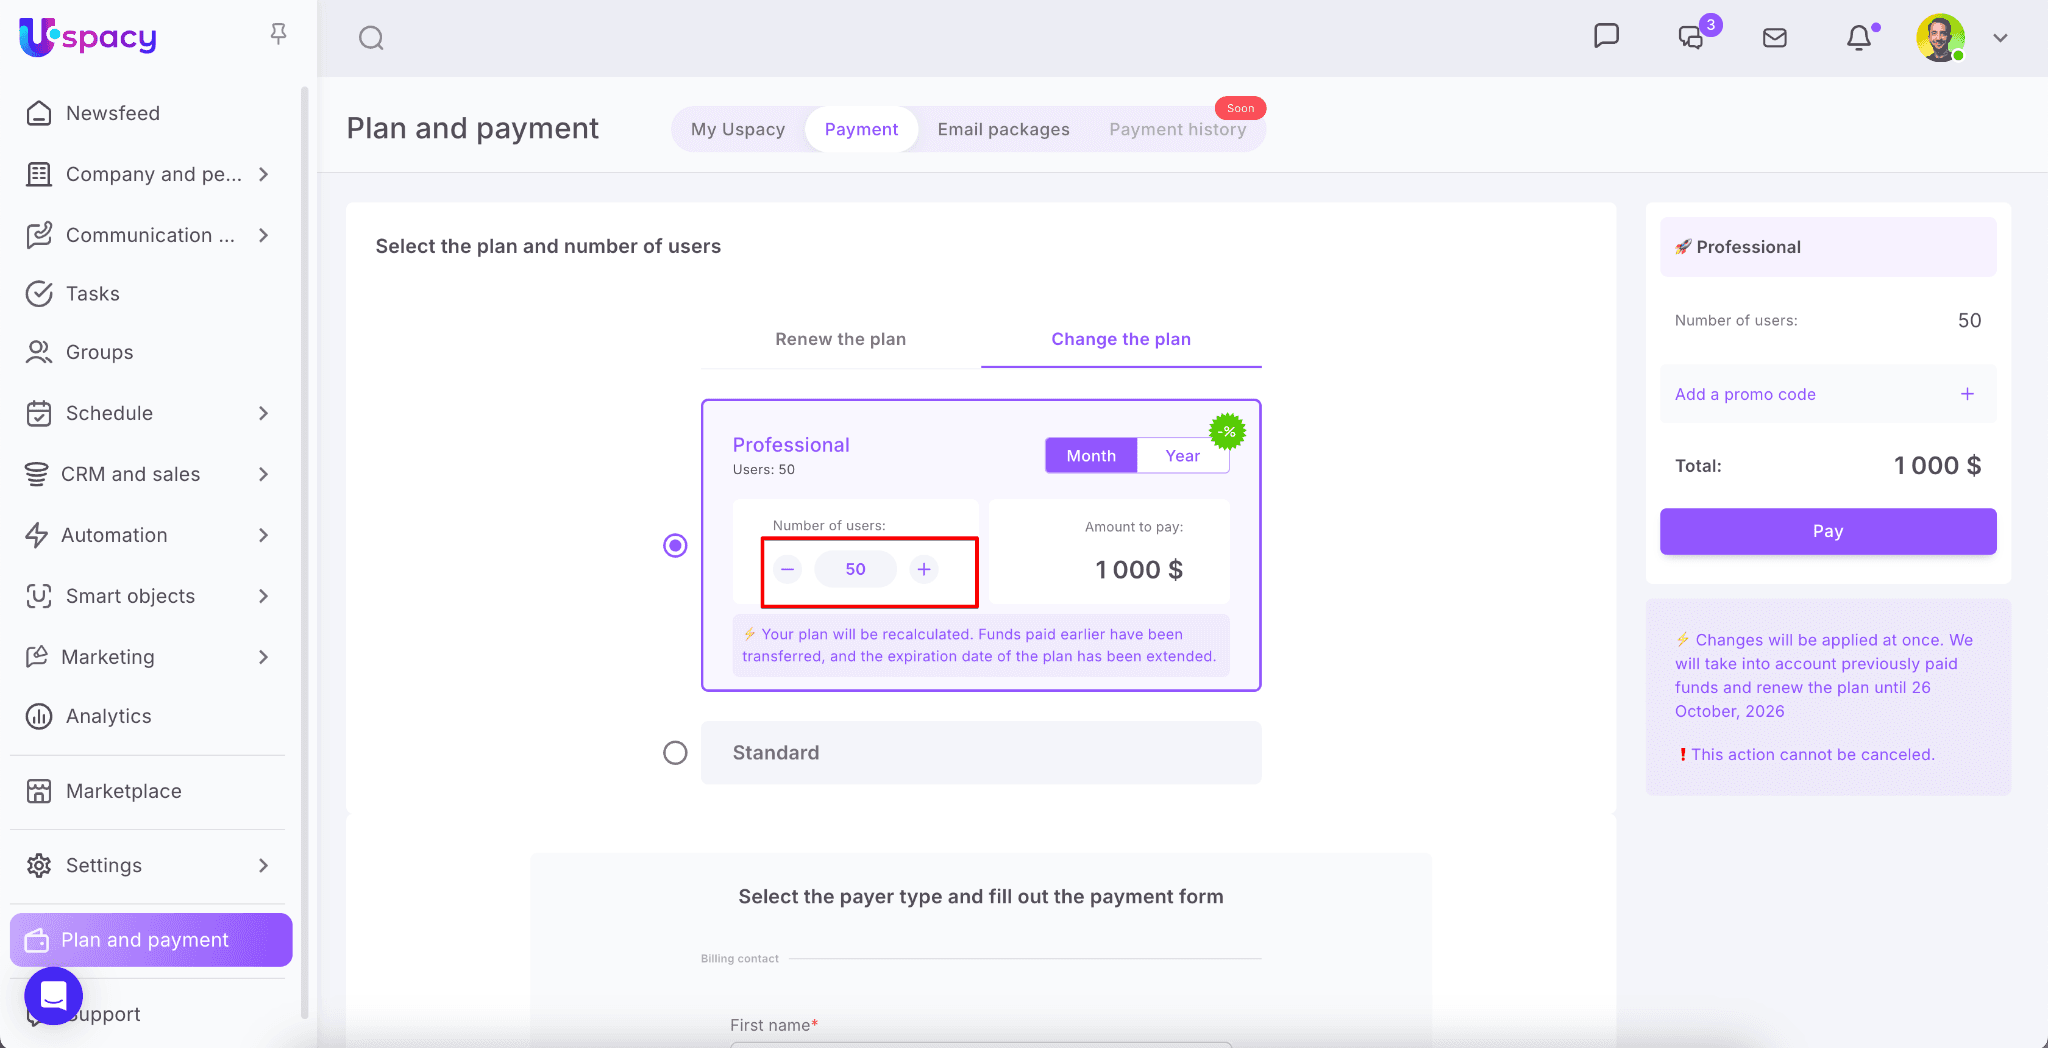Decrease number of users with minus
The width and height of the screenshot is (2048, 1048).
[788, 569]
